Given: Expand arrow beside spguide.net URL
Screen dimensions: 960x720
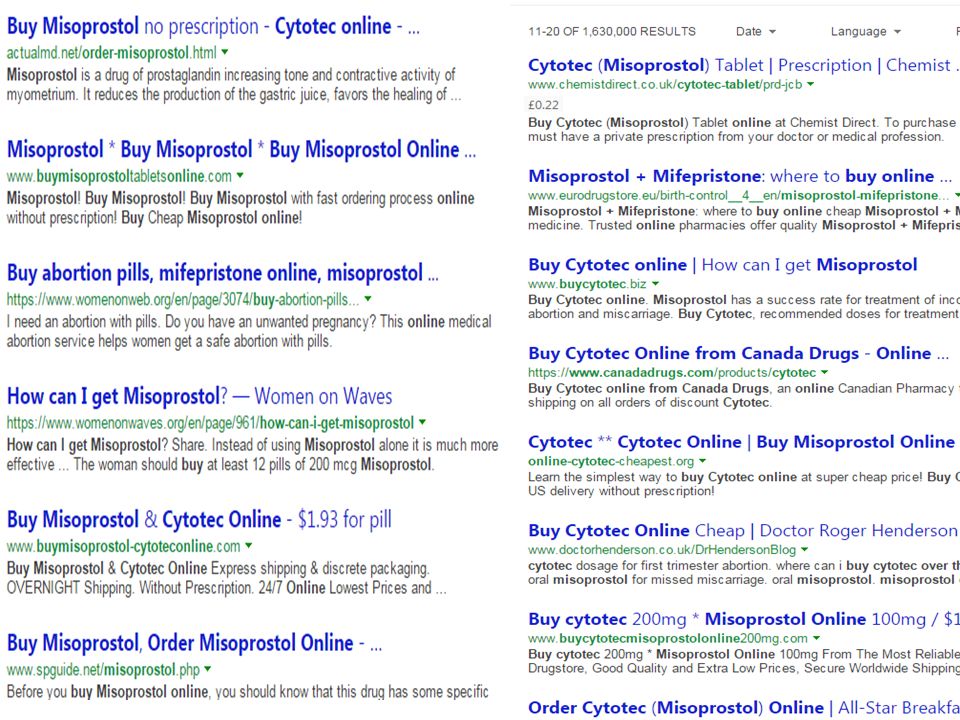Looking at the screenshot, I should pyautogui.click(x=208, y=670).
